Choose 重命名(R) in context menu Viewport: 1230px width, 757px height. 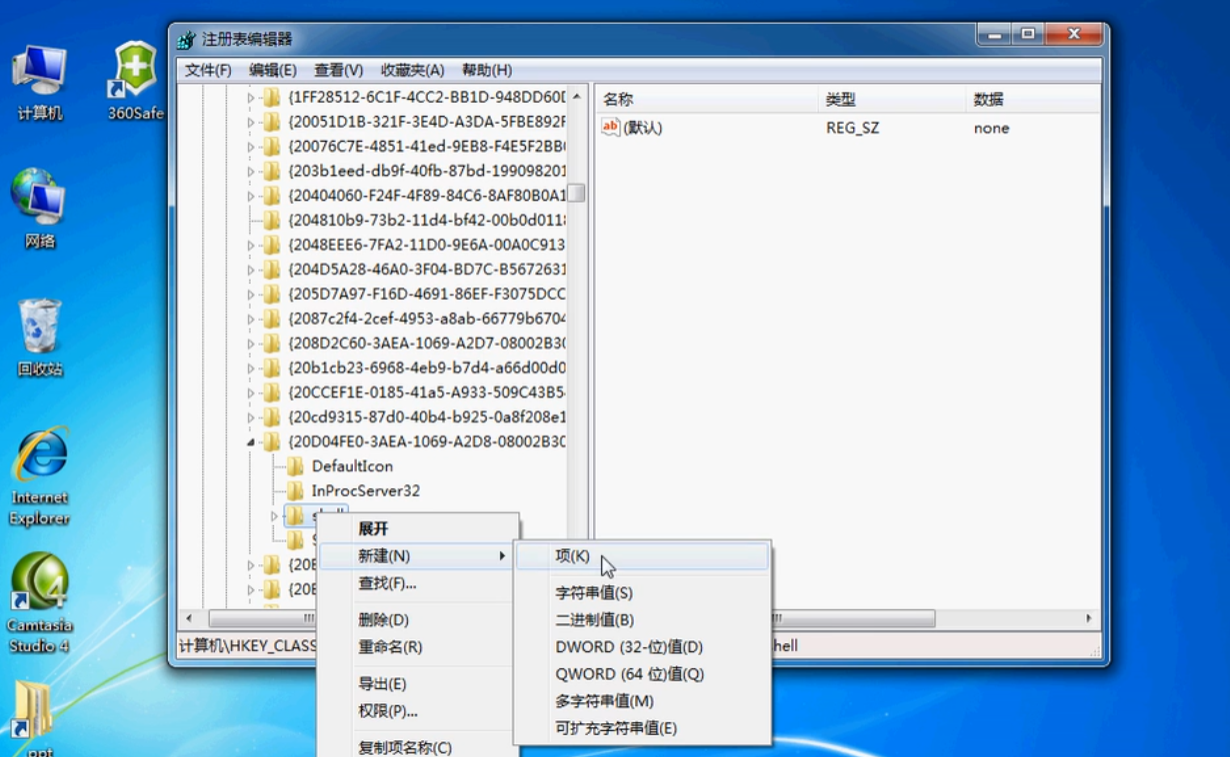(x=419, y=647)
